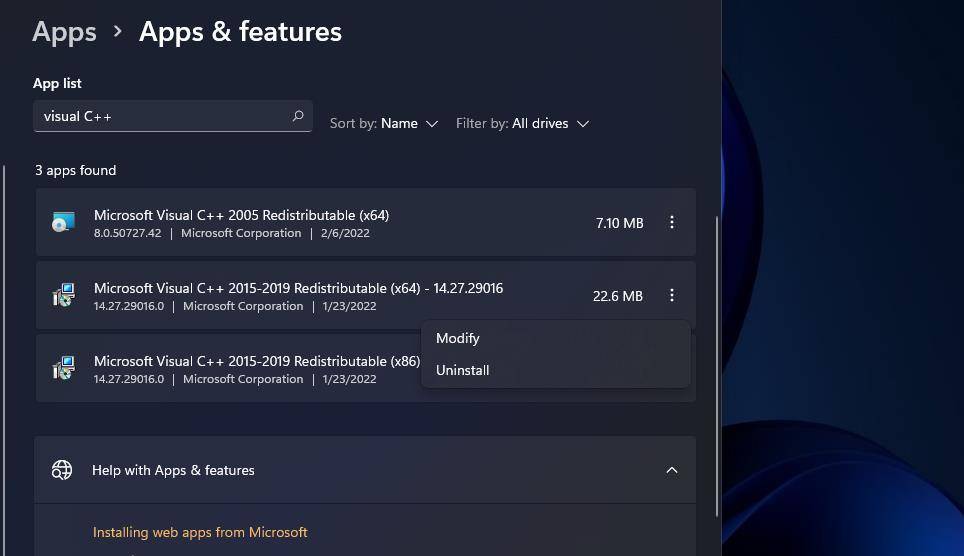Collapse the Help with Apps & features section

tap(672, 470)
